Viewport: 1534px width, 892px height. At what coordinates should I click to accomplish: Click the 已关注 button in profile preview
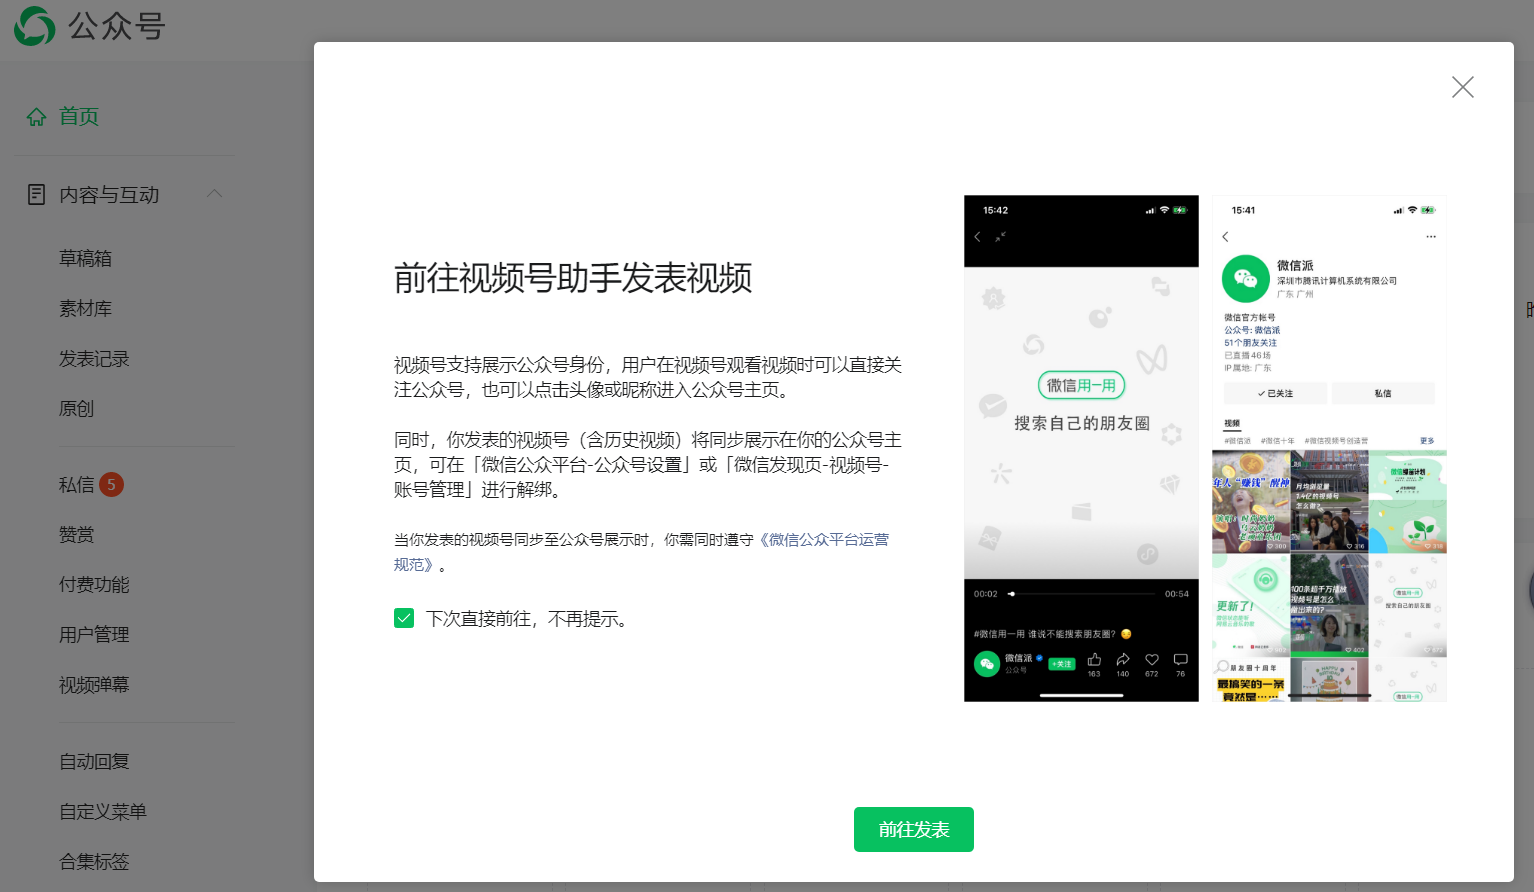[x=1275, y=393]
